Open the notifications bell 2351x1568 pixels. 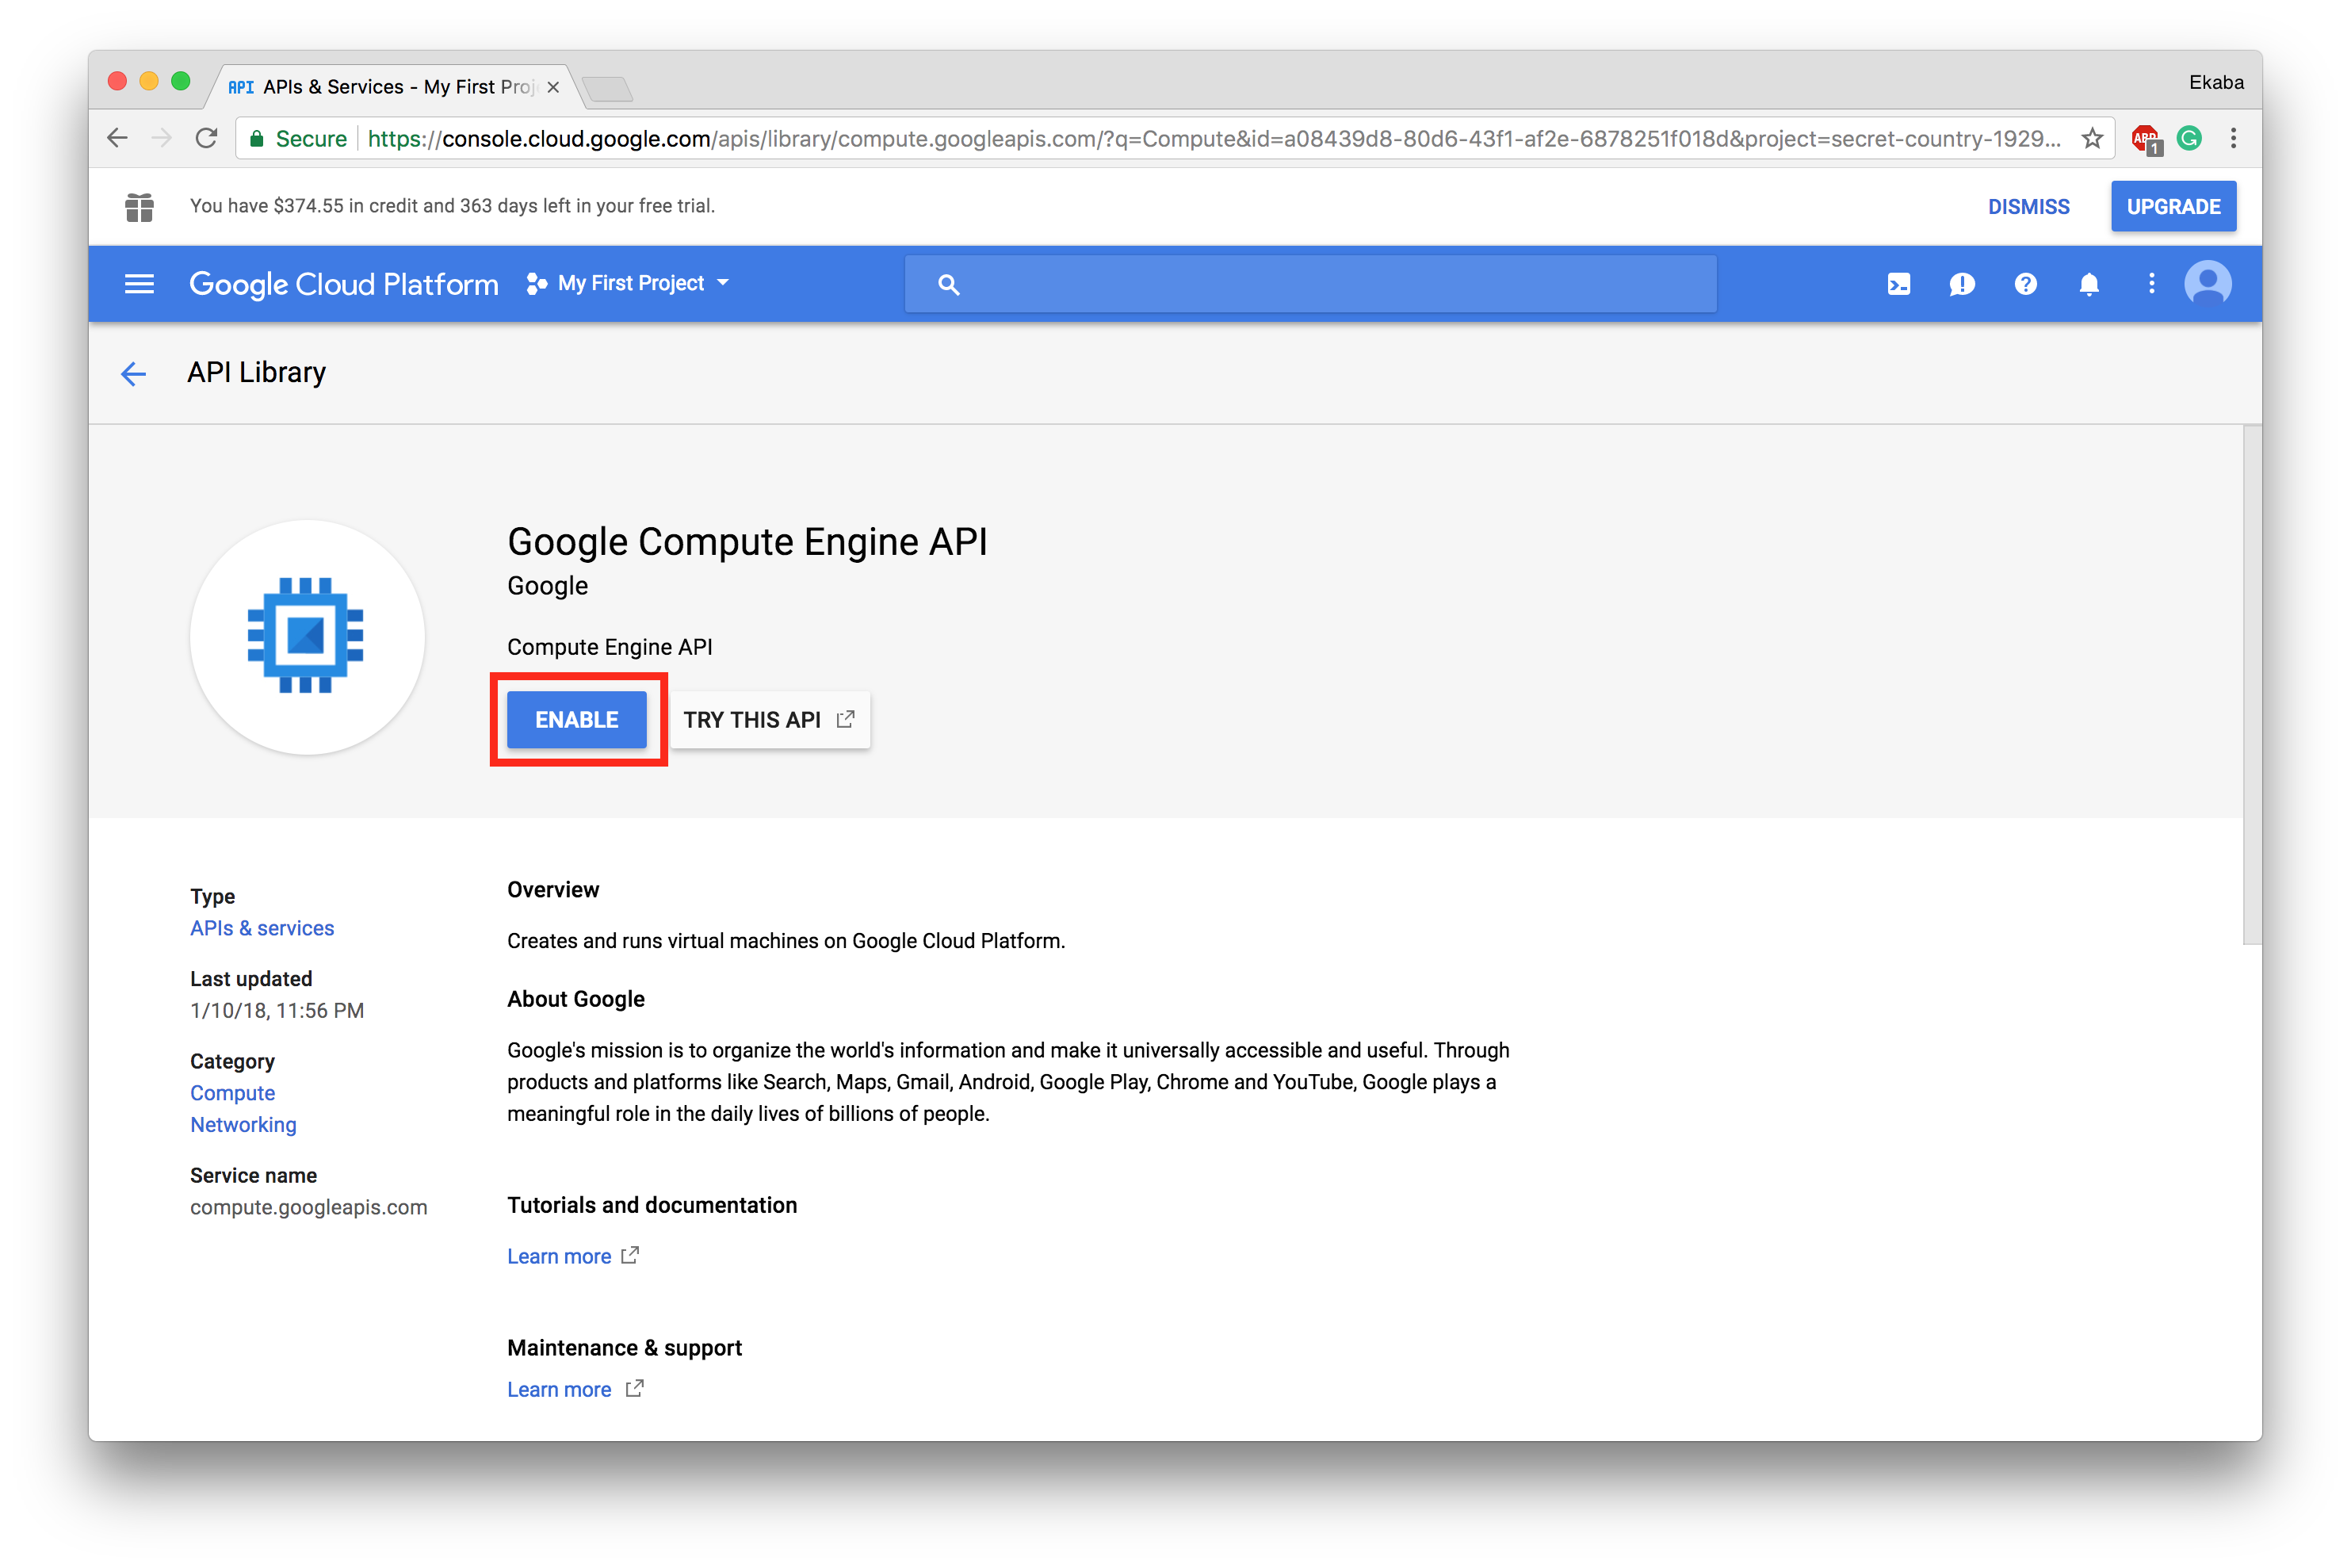2088,284
